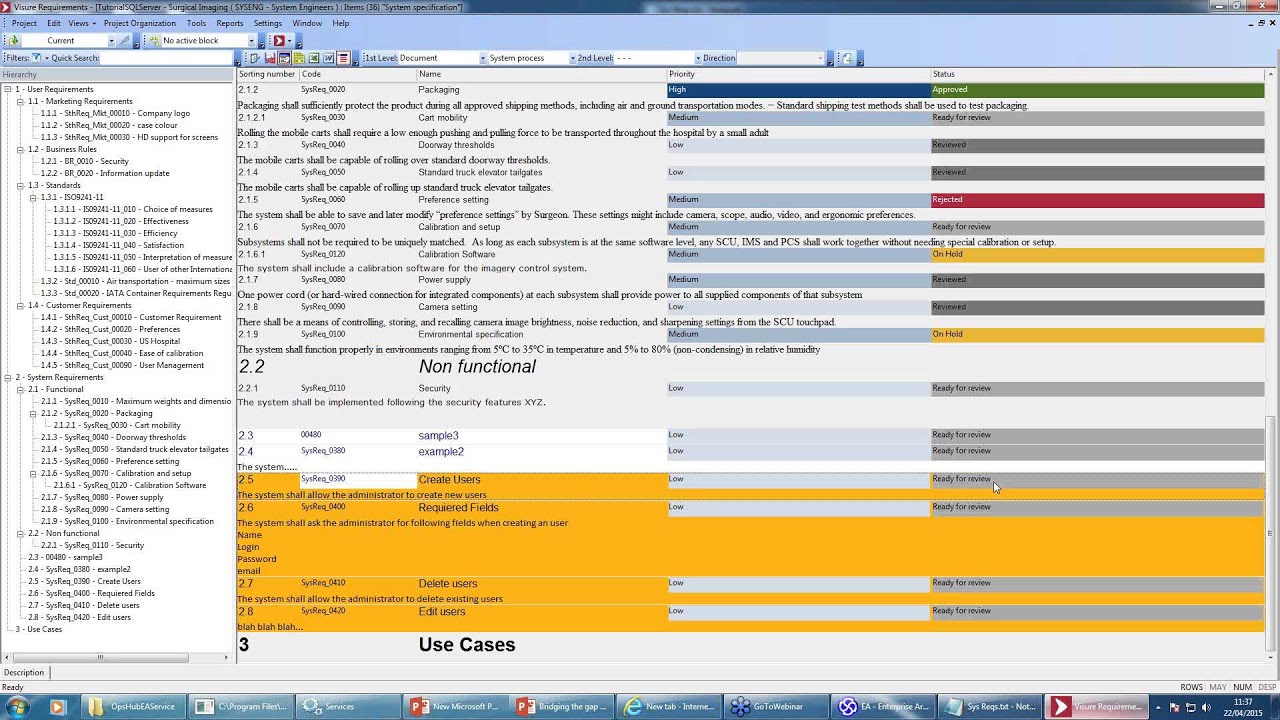Collapse the '2.1 - Functional' tree node
Image resolution: width=1280 pixels, height=720 pixels.
coord(20,389)
